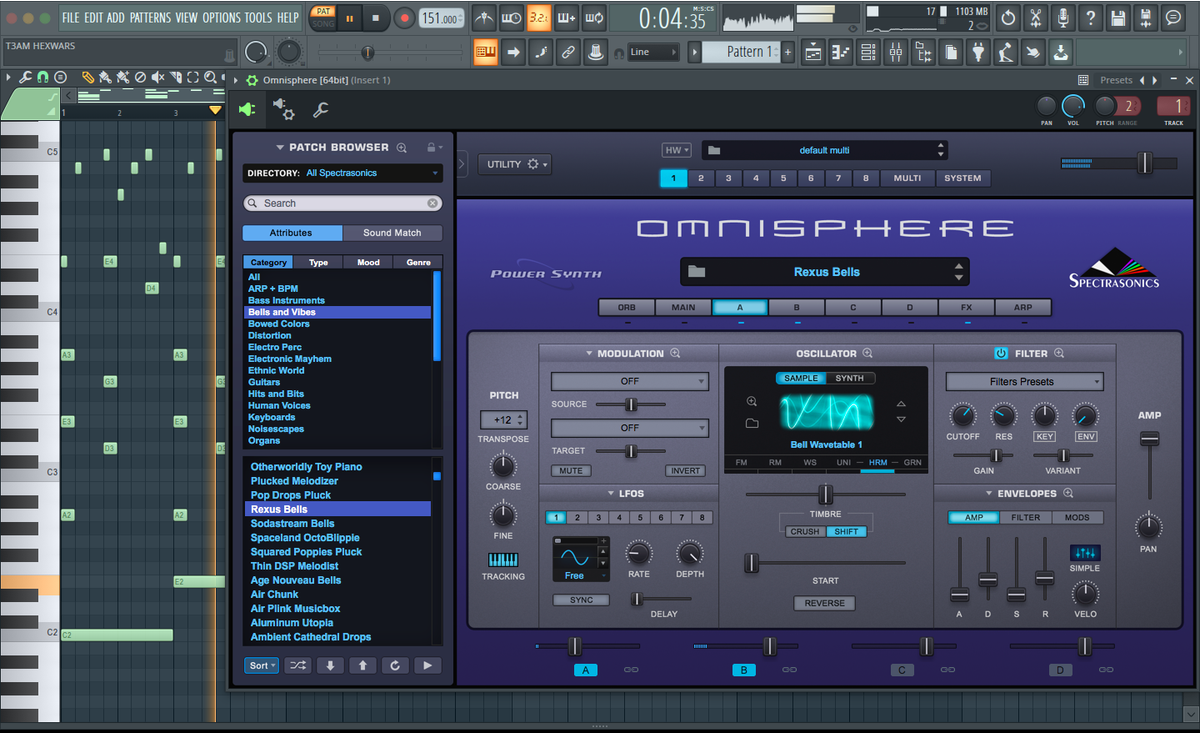Open the PATTERNS menu

coord(150,18)
